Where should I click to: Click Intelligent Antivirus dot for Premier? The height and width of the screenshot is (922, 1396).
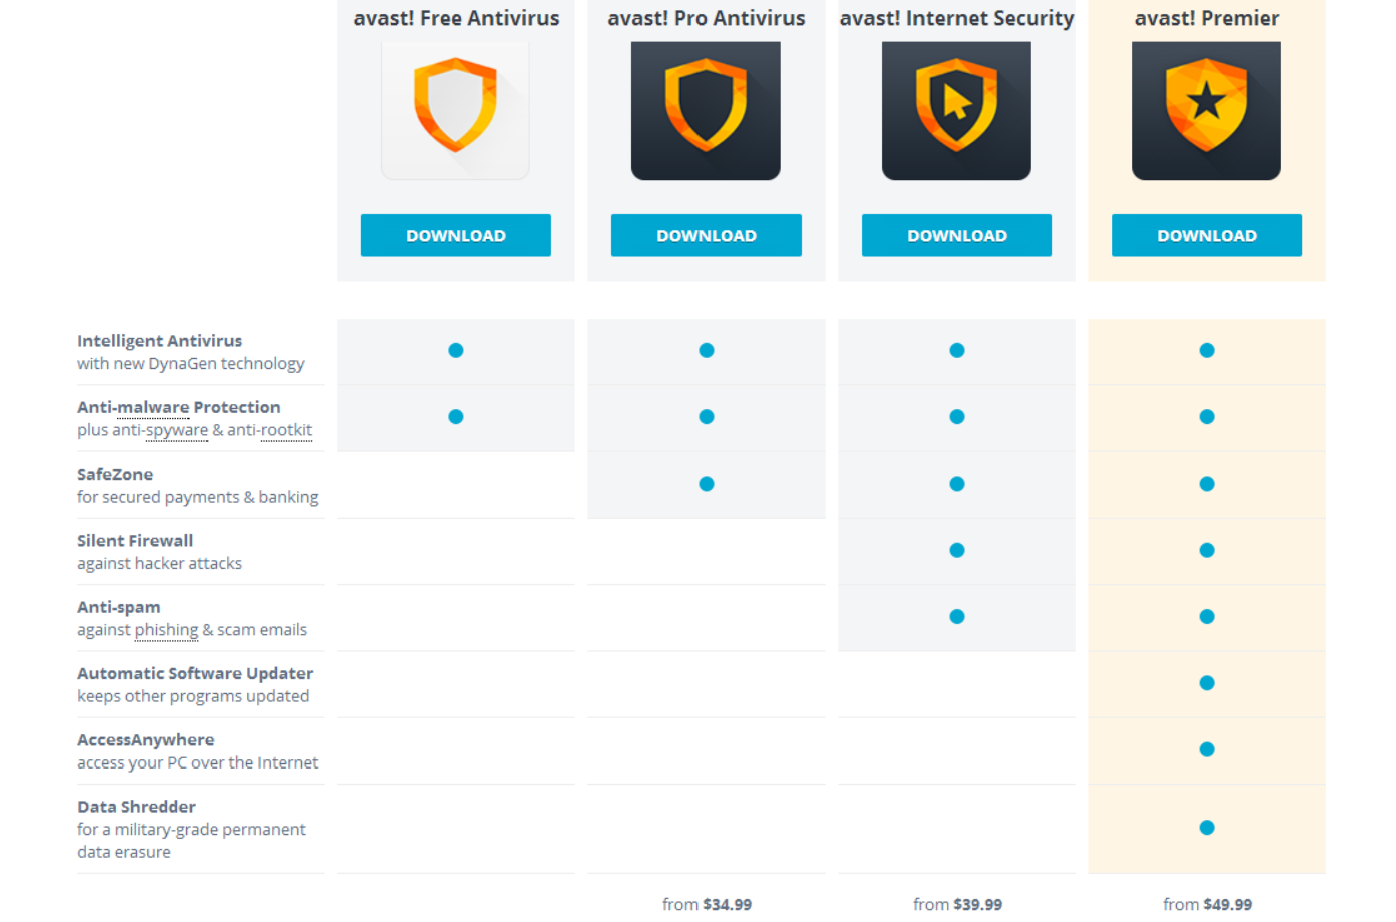pos(1207,350)
